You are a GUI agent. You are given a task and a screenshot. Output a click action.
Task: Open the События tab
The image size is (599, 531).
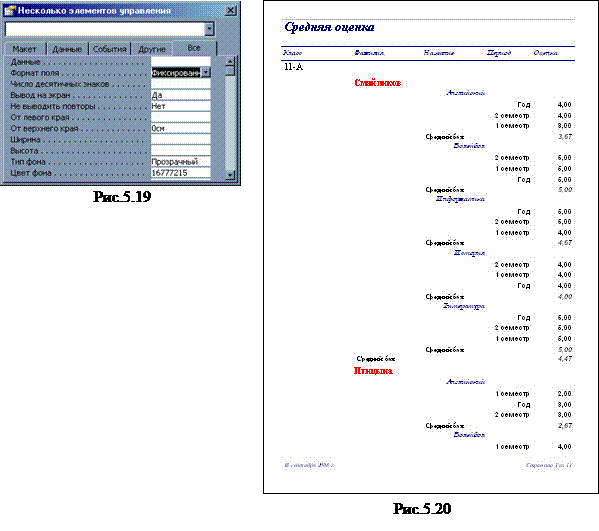coord(110,49)
